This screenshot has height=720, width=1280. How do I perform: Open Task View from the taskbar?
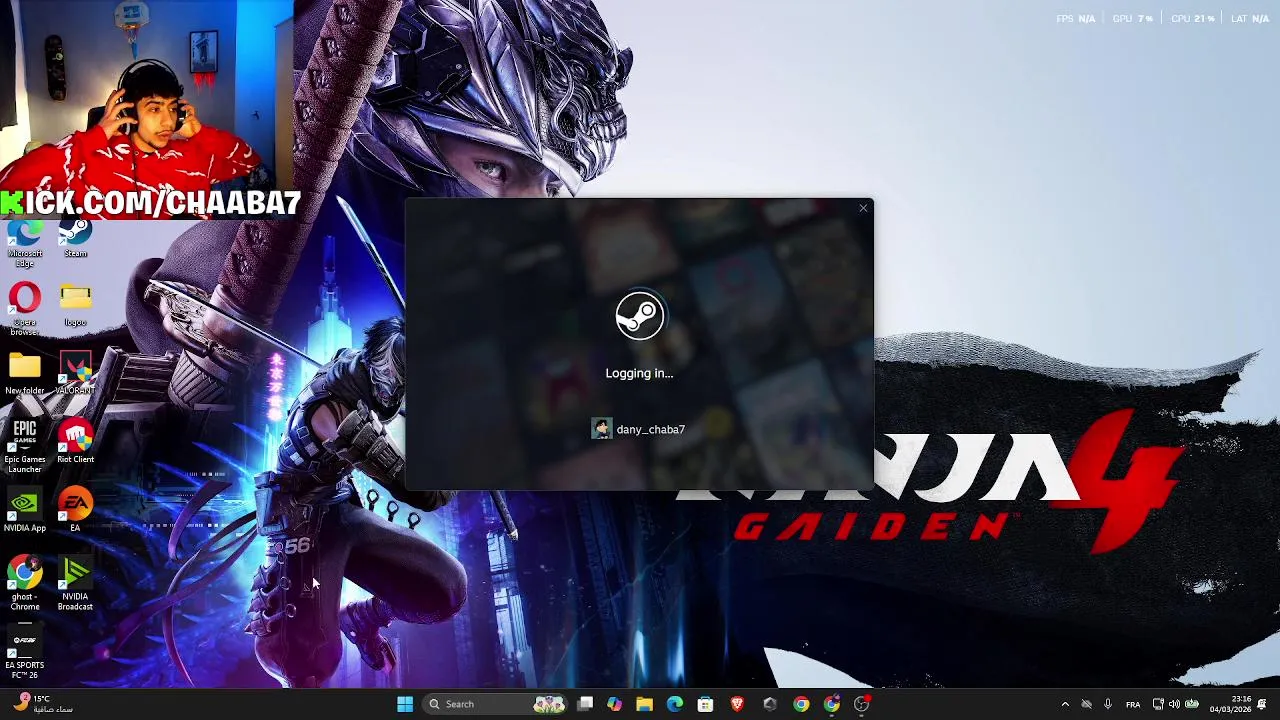click(585, 704)
